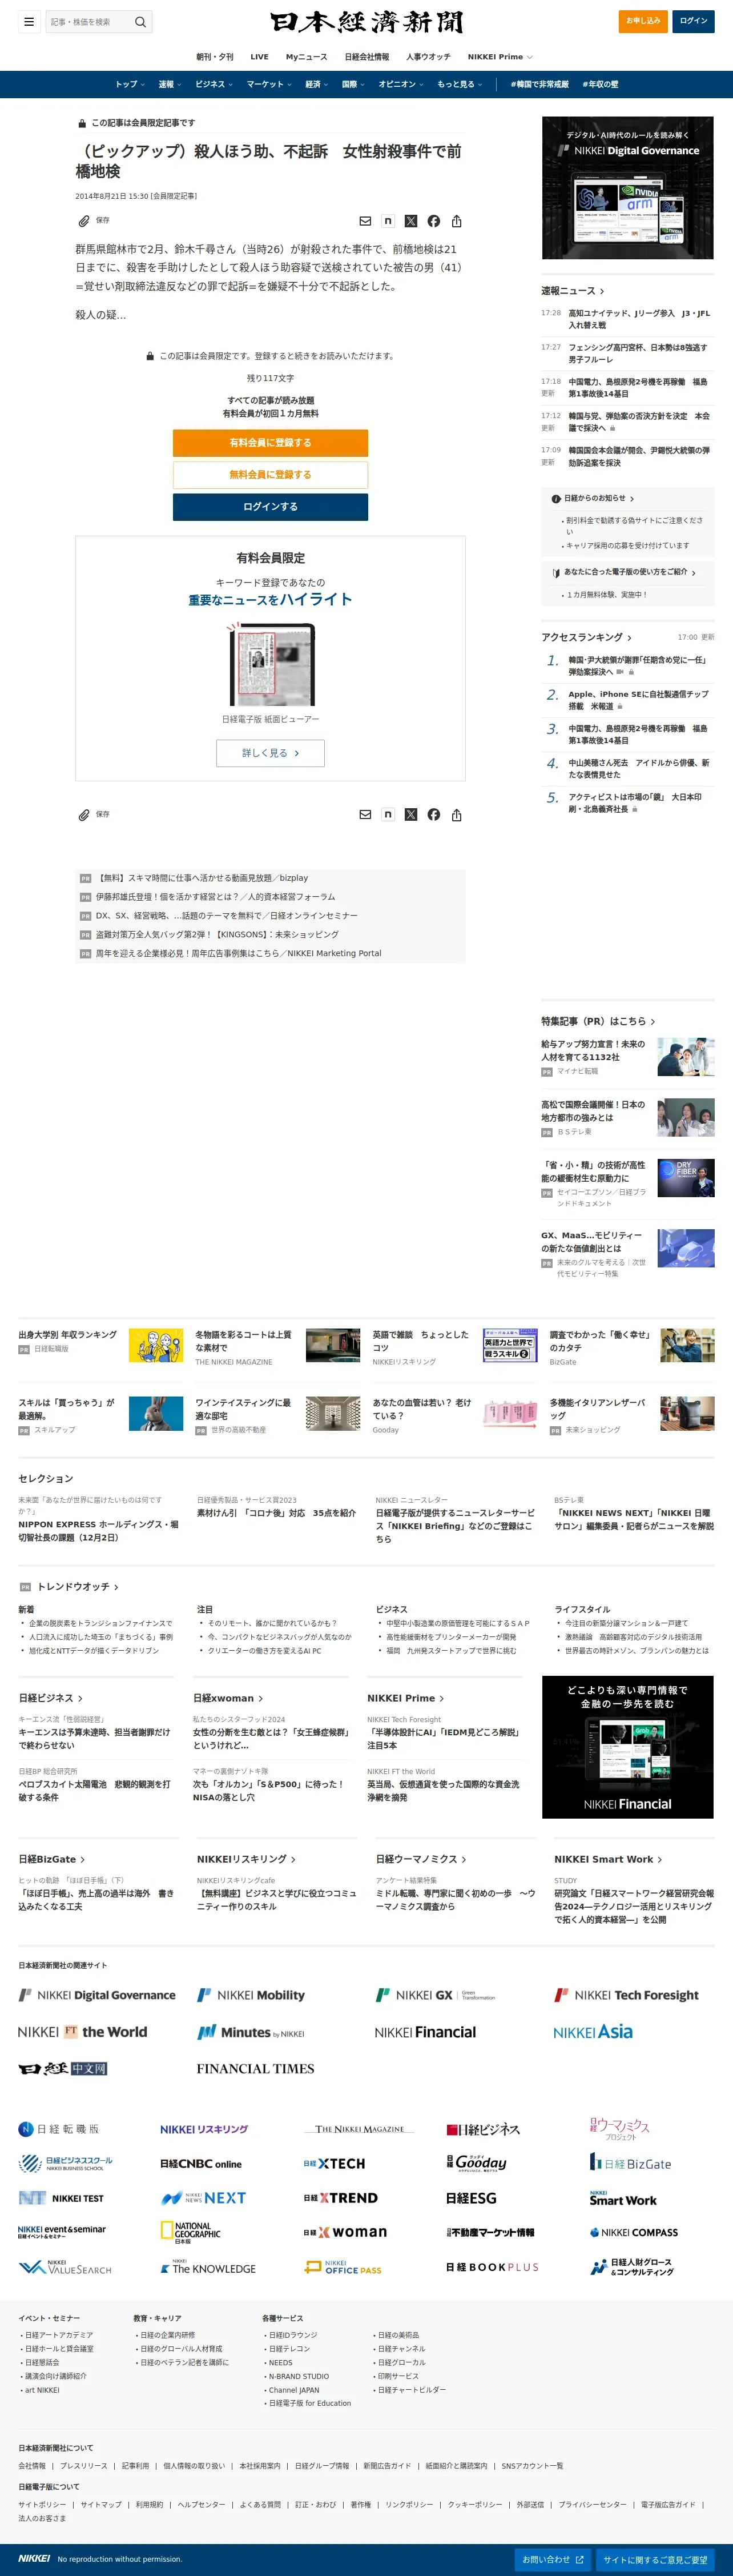The width and height of the screenshot is (733, 2576).
Task: Open the 朝刊・夕刊 tab
Action: tap(215, 57)
